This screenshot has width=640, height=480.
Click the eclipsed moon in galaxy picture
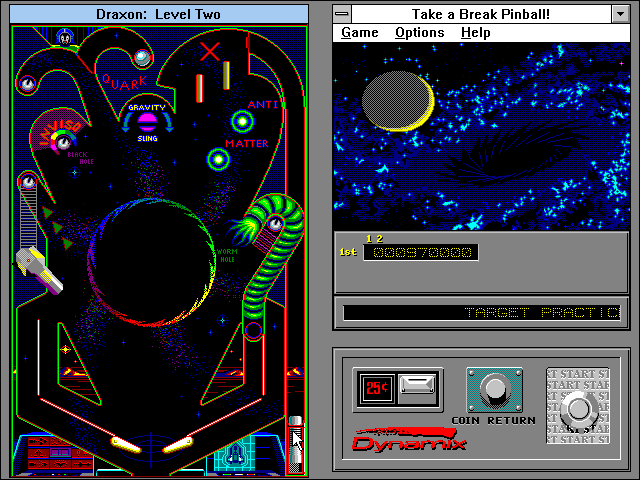point(398,101)
